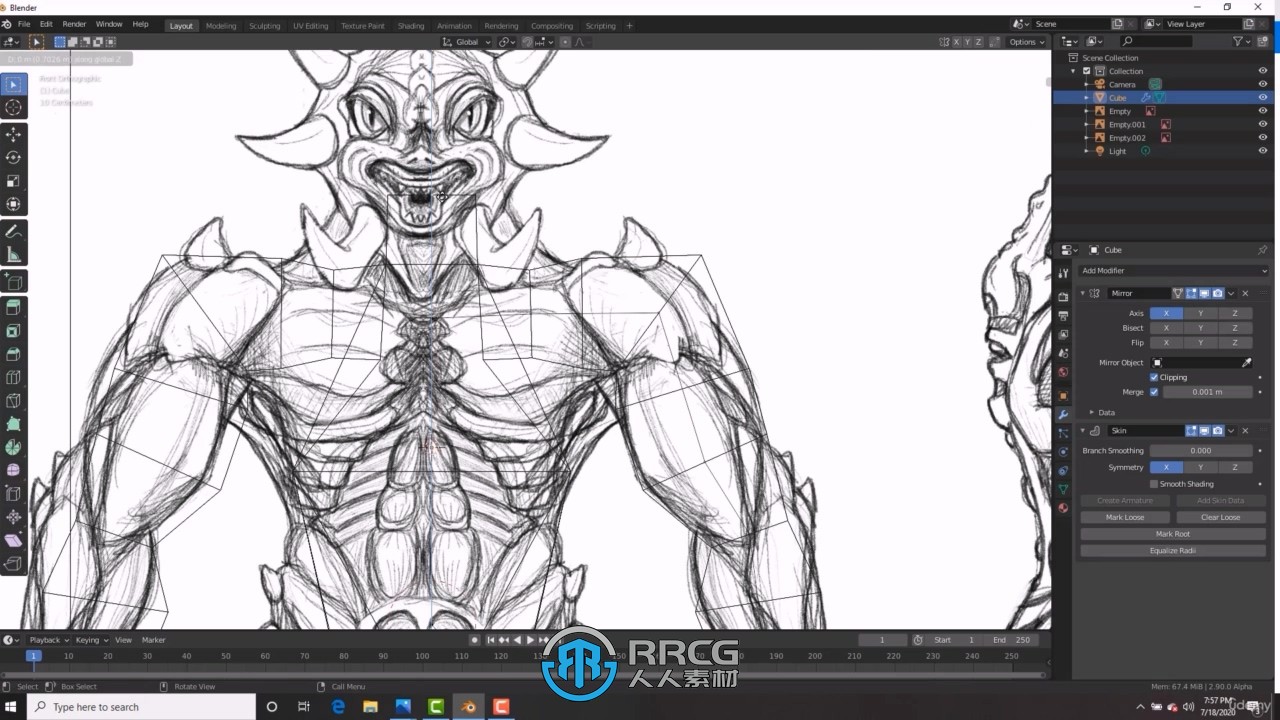Image resolution: width=1280 pixels, height=720 pixels.
Task: Open the Playback dropdown in timeline
Action: pyautogui.click(x=48, y=640)
